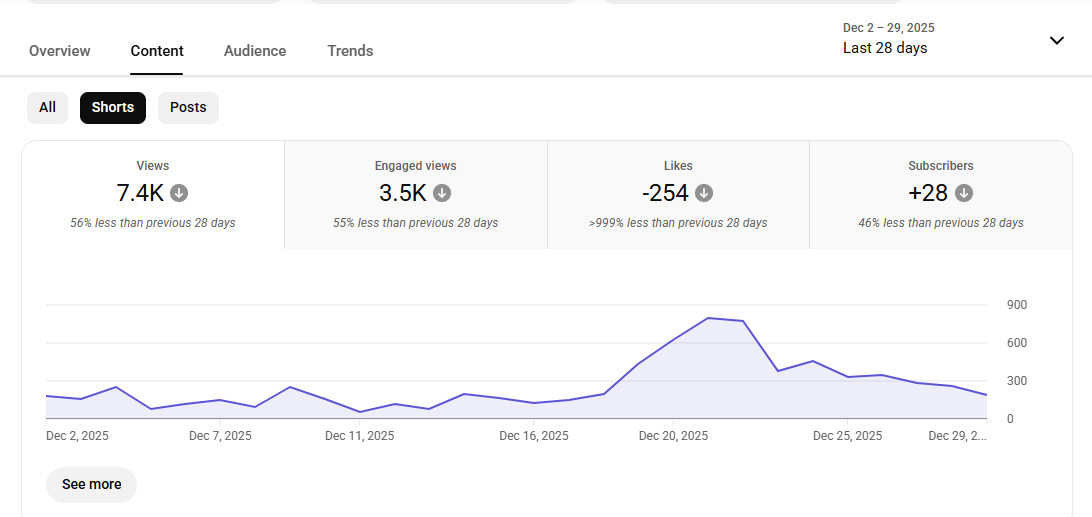Go to the Trends tab

tap(350, 51)
